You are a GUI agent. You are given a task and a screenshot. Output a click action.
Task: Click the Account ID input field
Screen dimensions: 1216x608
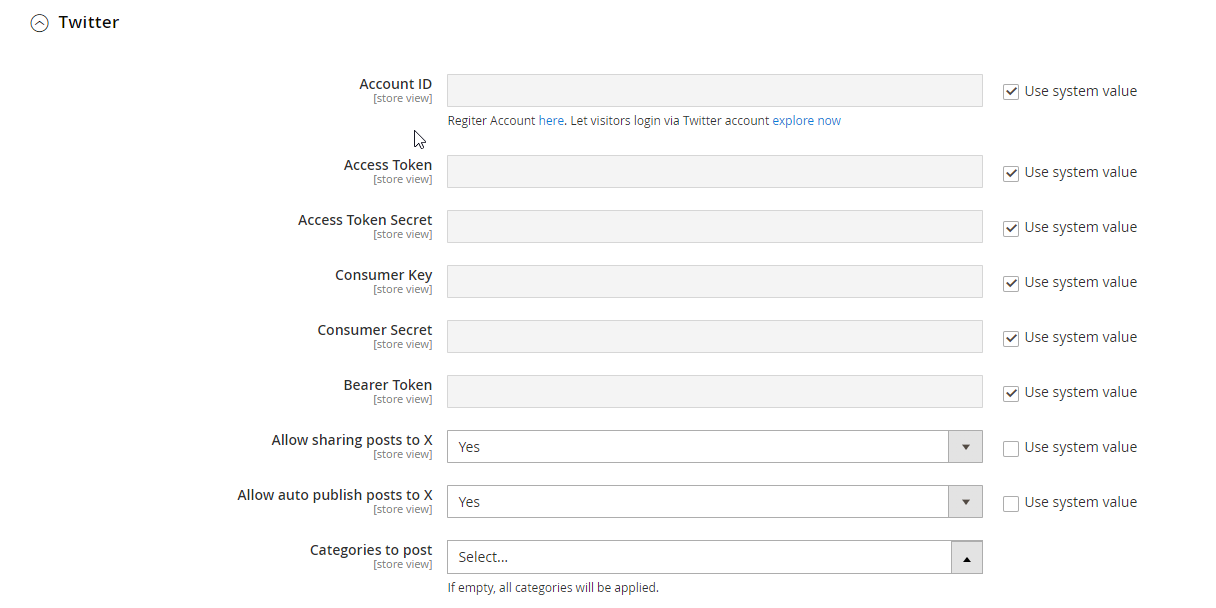click(x=714, y=91)
